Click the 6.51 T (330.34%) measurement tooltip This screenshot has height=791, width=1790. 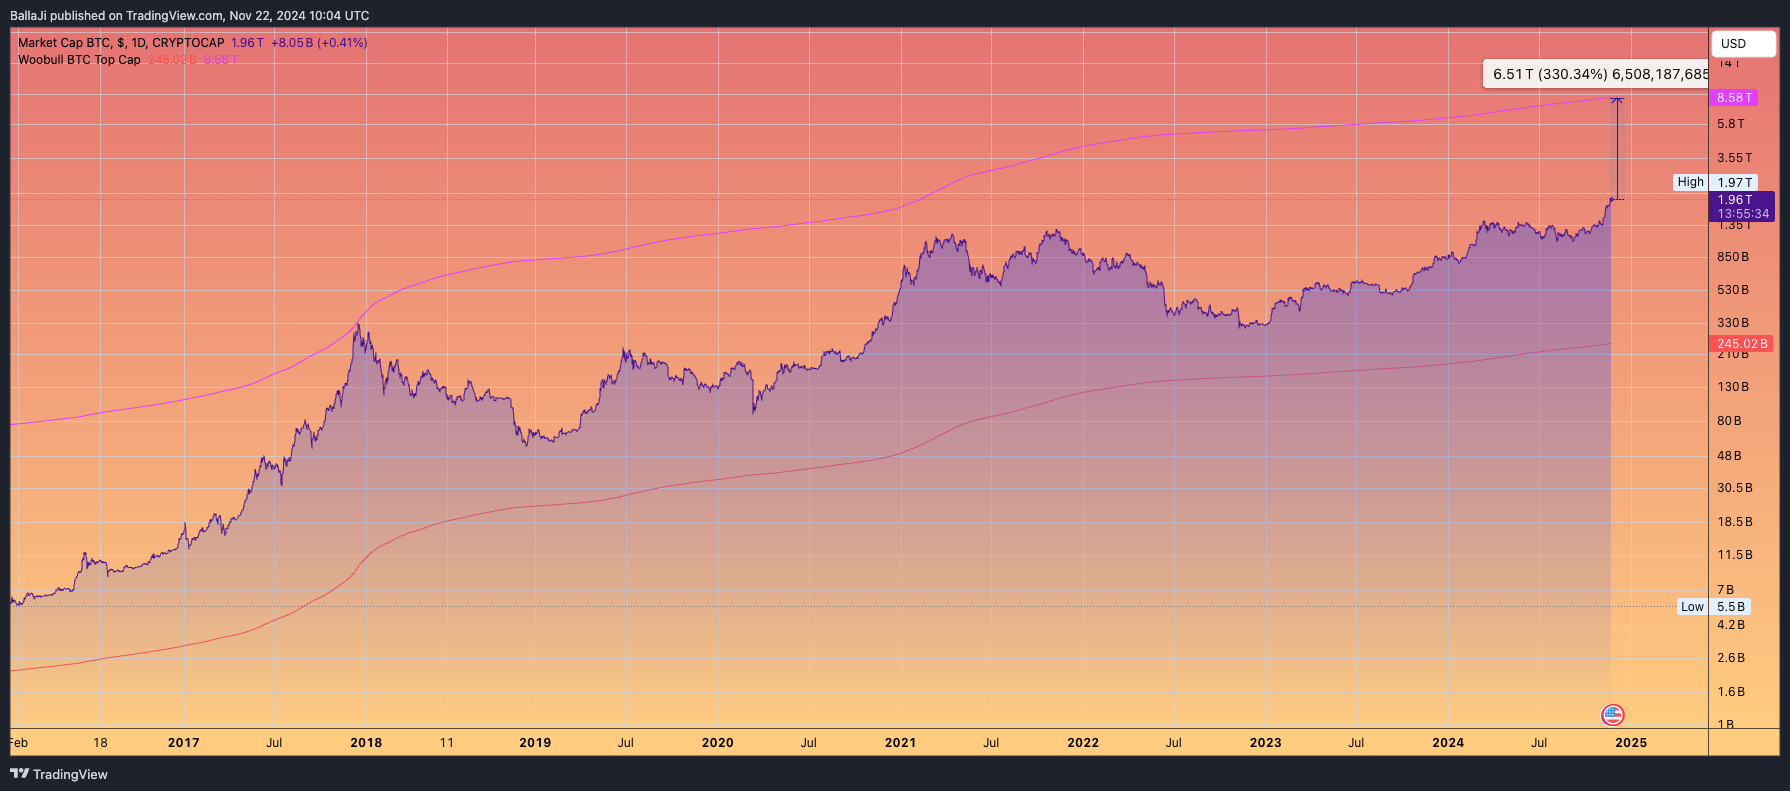pyautogui.click(x=1596, y=74)
